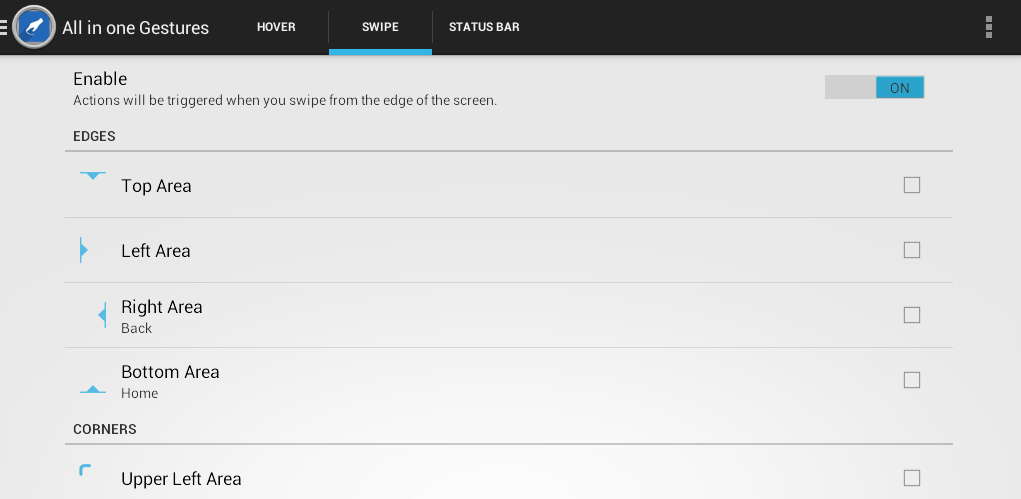Tick the Bottom Area checkbox

pyautogui.click(x=912, y=380)
